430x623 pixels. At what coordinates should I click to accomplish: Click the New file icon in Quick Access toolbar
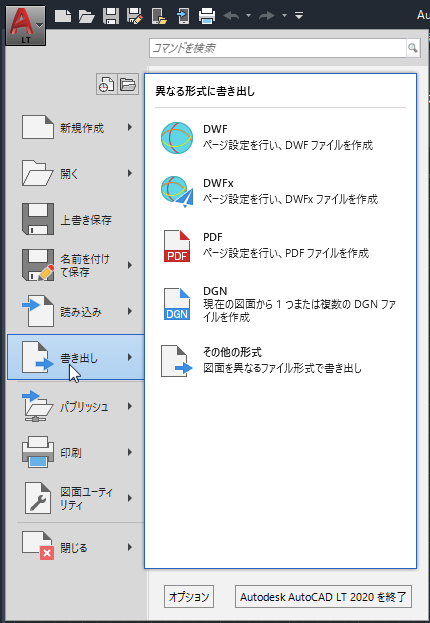[x=63, y=16]
